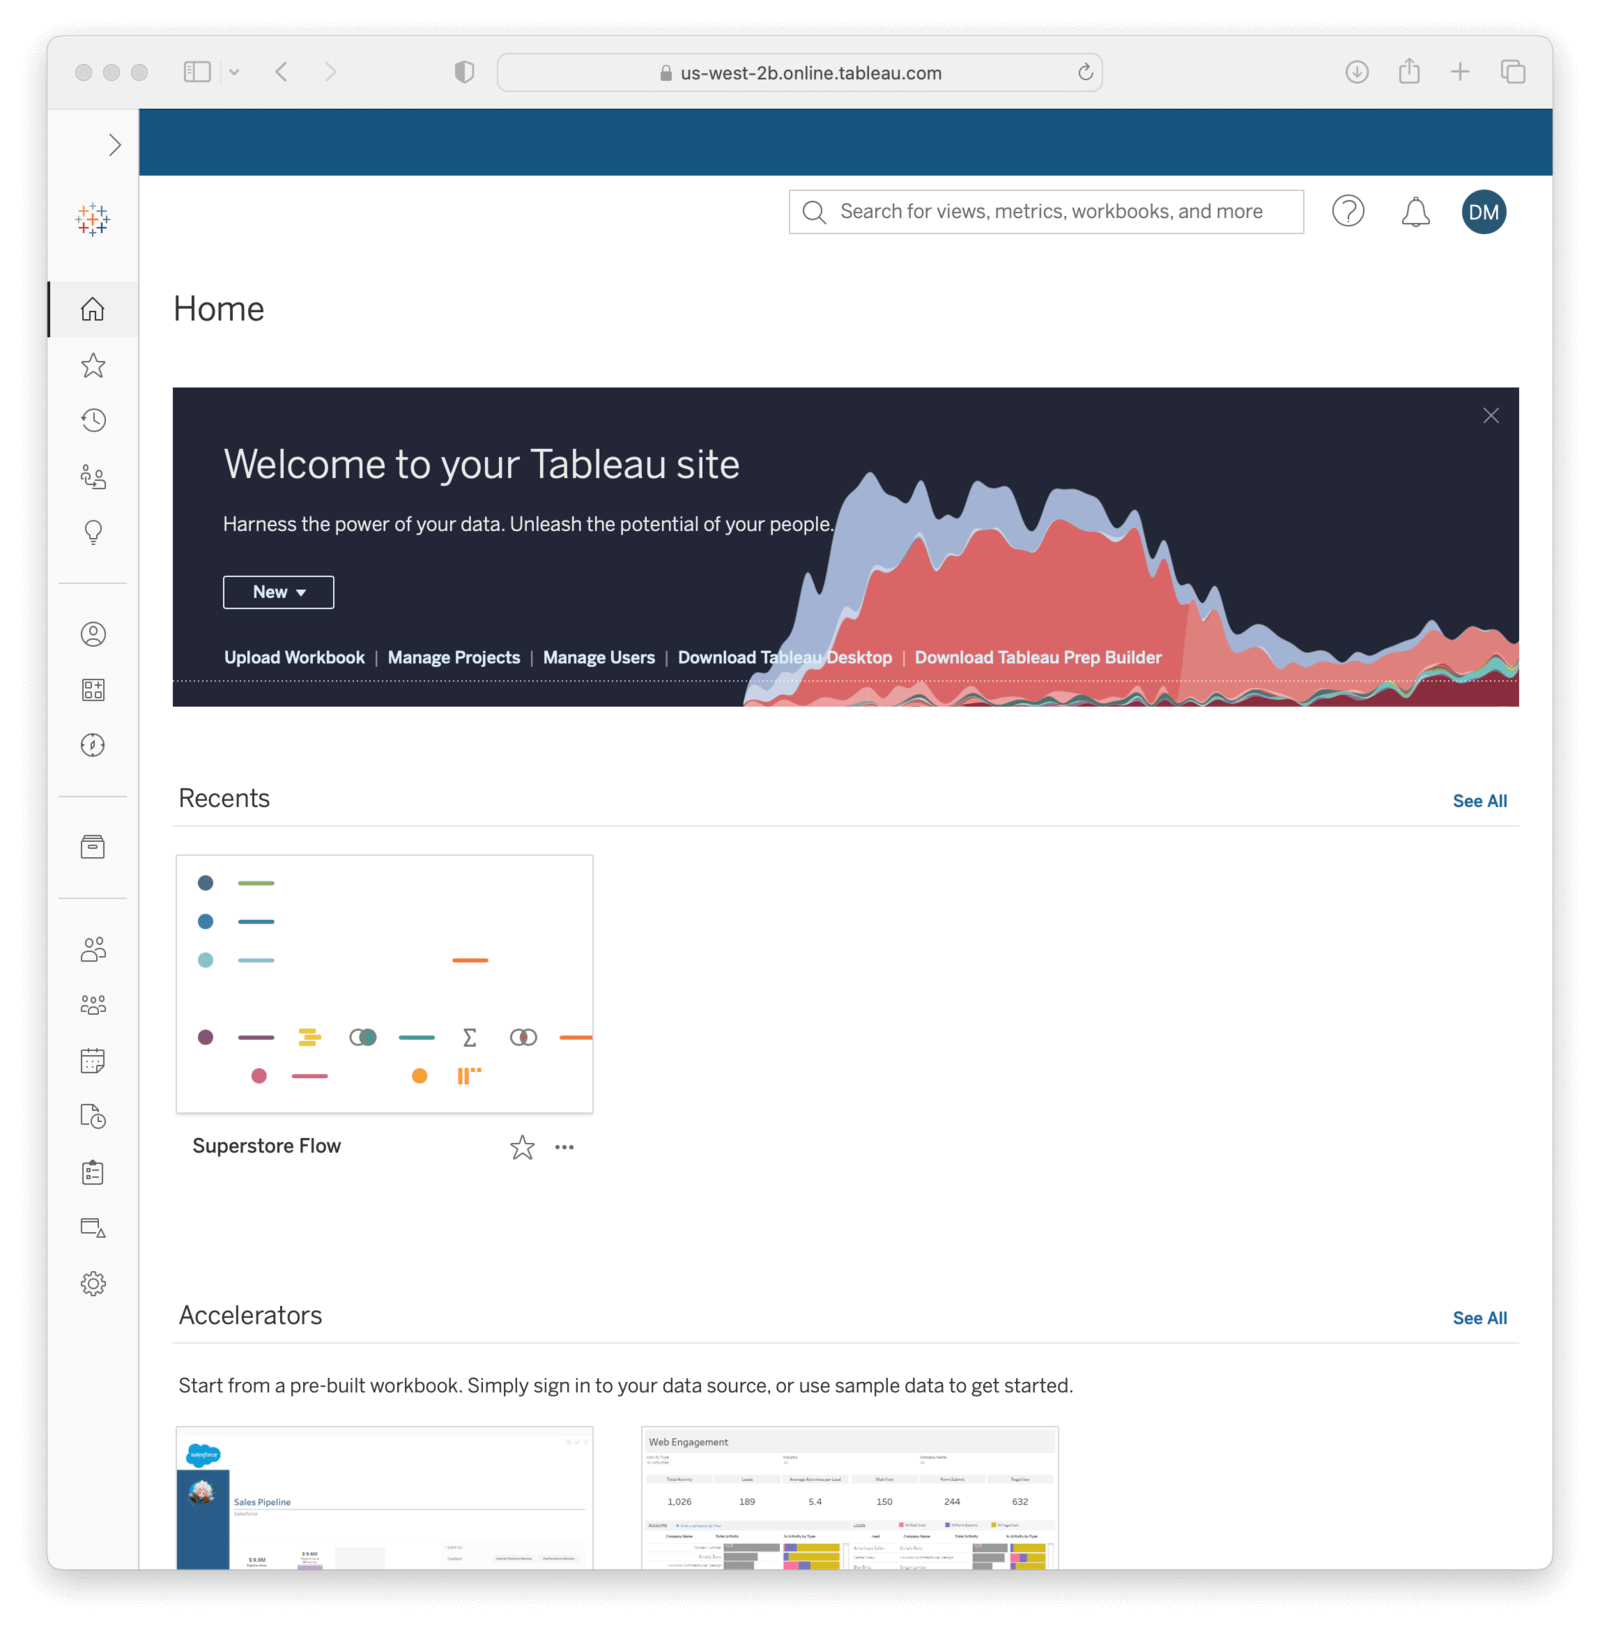The width and height of the screenshot is (1600, 1628).
Task: Click the Tableau logo icon
Action: 93,219
